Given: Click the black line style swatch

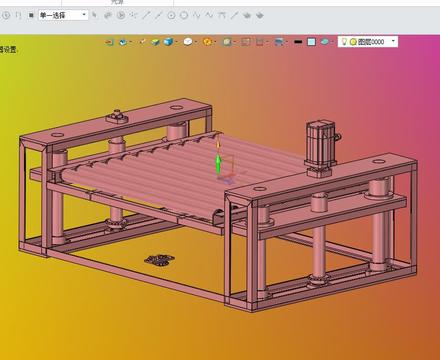Looking at the screenshot, I should [298, 42].
